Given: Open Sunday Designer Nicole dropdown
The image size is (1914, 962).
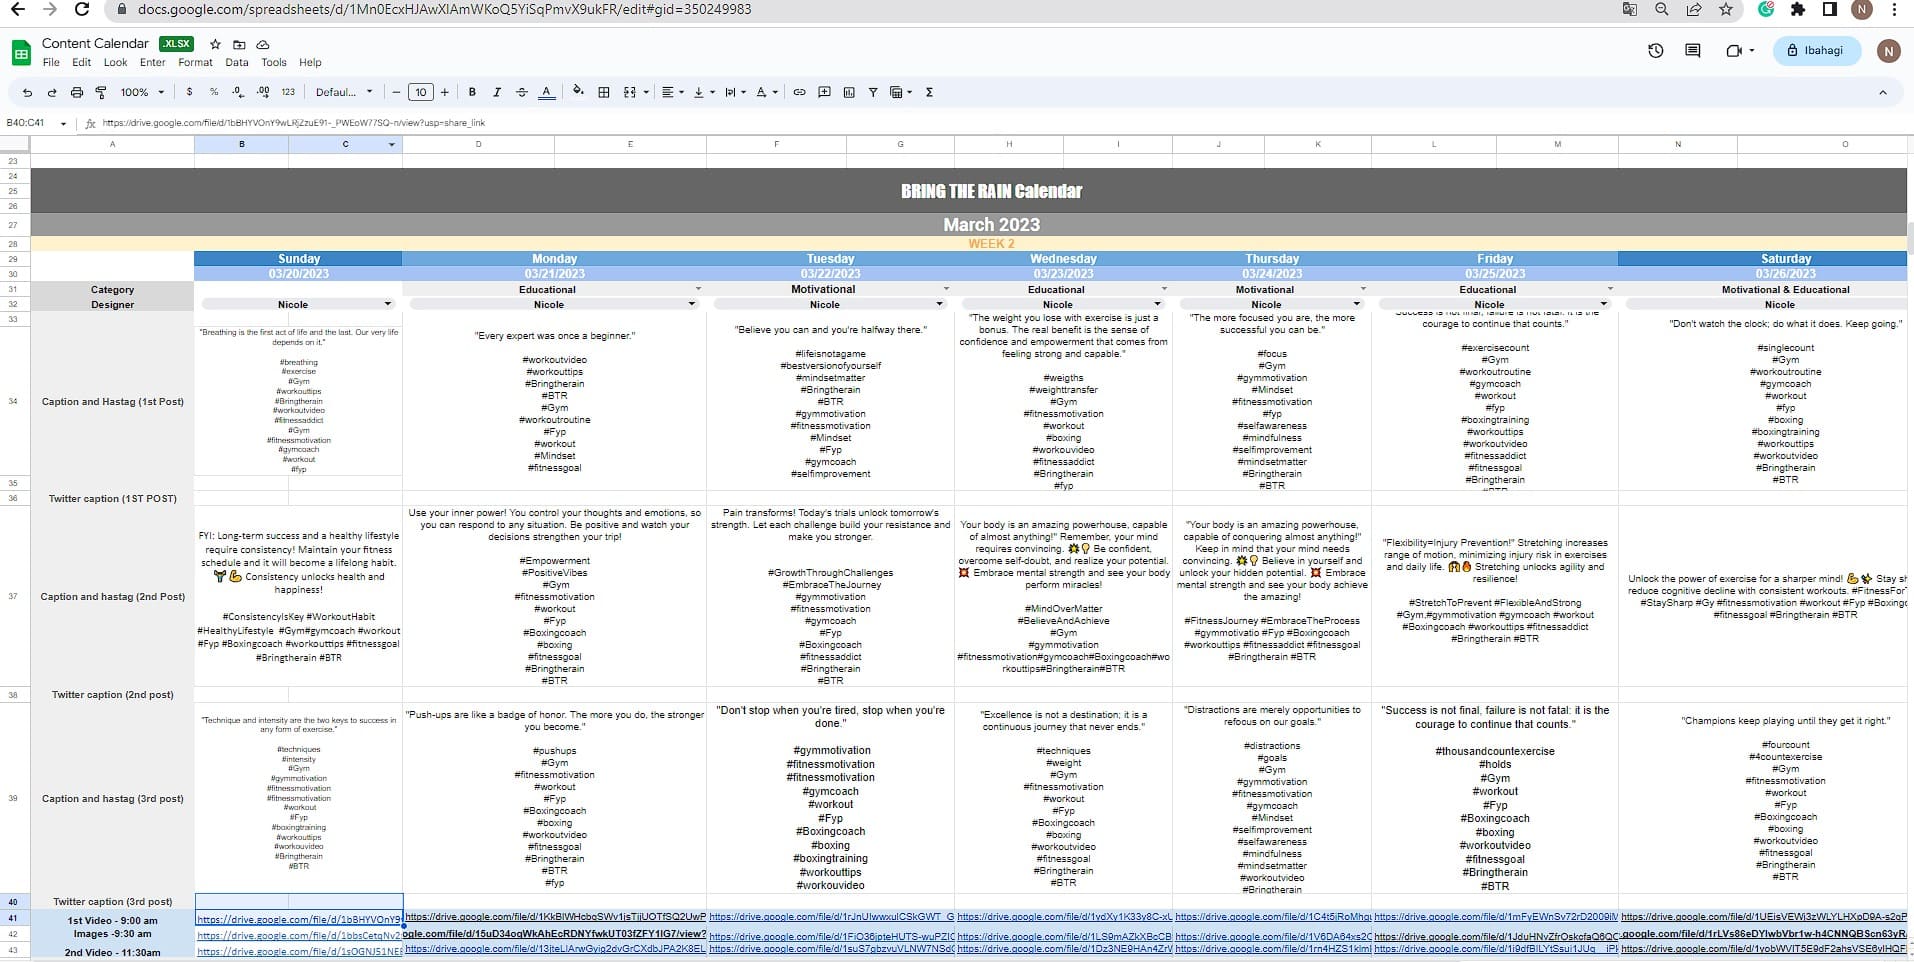Looking at the screenshot, I should click(x=388, y=304).
